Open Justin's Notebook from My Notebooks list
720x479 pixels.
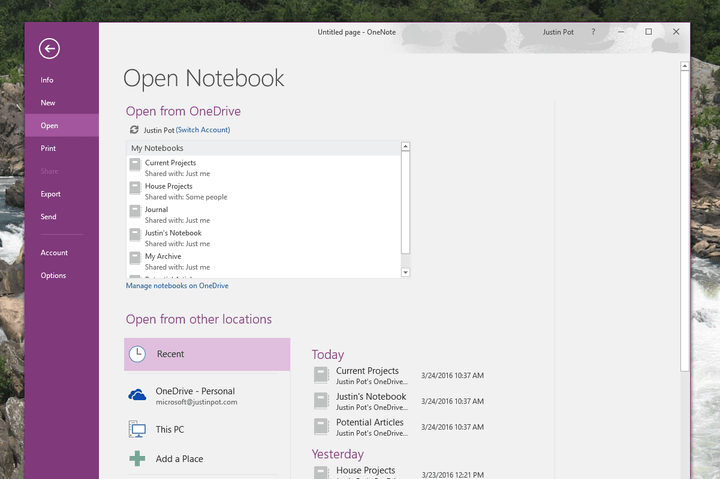coord(264,238)
